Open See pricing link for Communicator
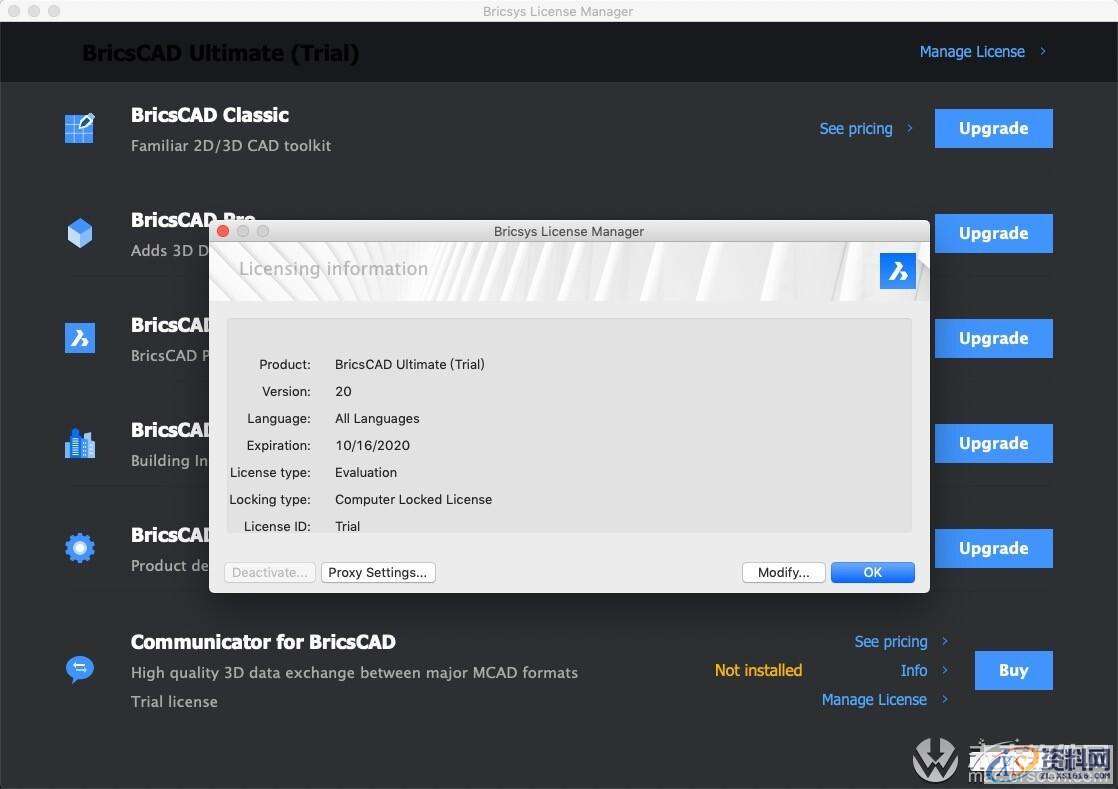This screenshot has height=789, width=1118. pos(891,641)
